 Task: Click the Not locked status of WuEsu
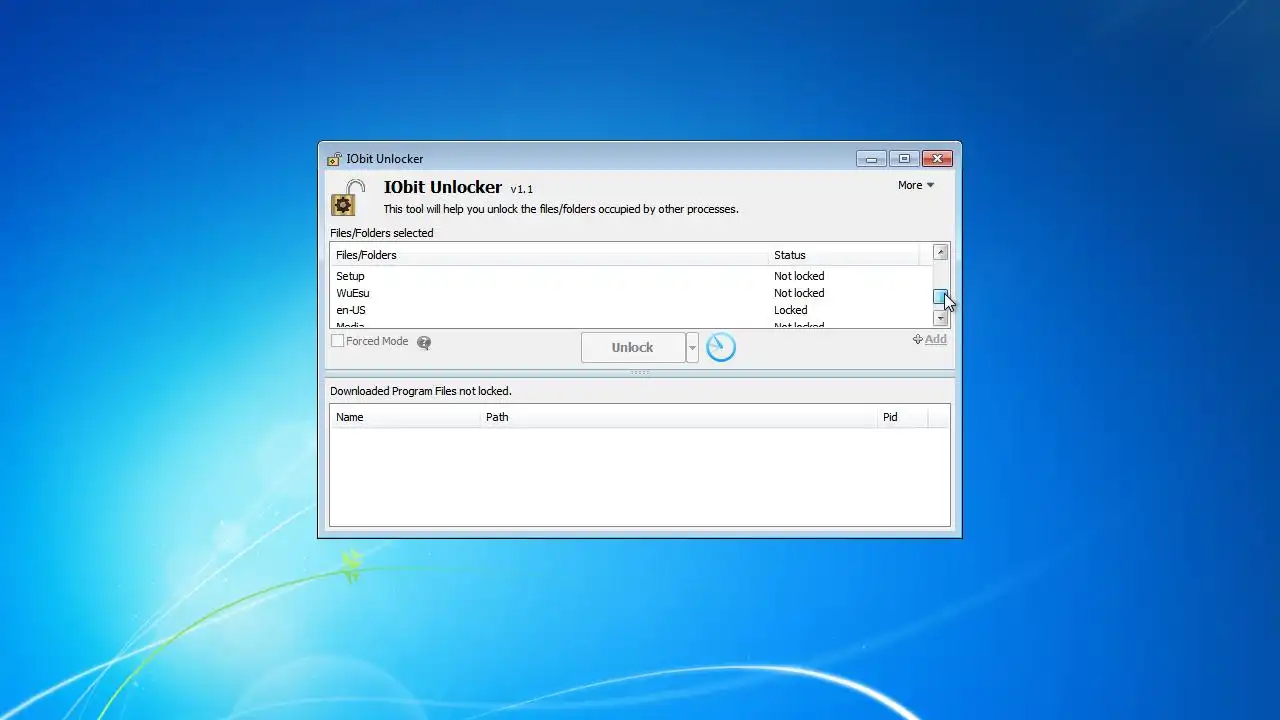(x=799, y=293)
